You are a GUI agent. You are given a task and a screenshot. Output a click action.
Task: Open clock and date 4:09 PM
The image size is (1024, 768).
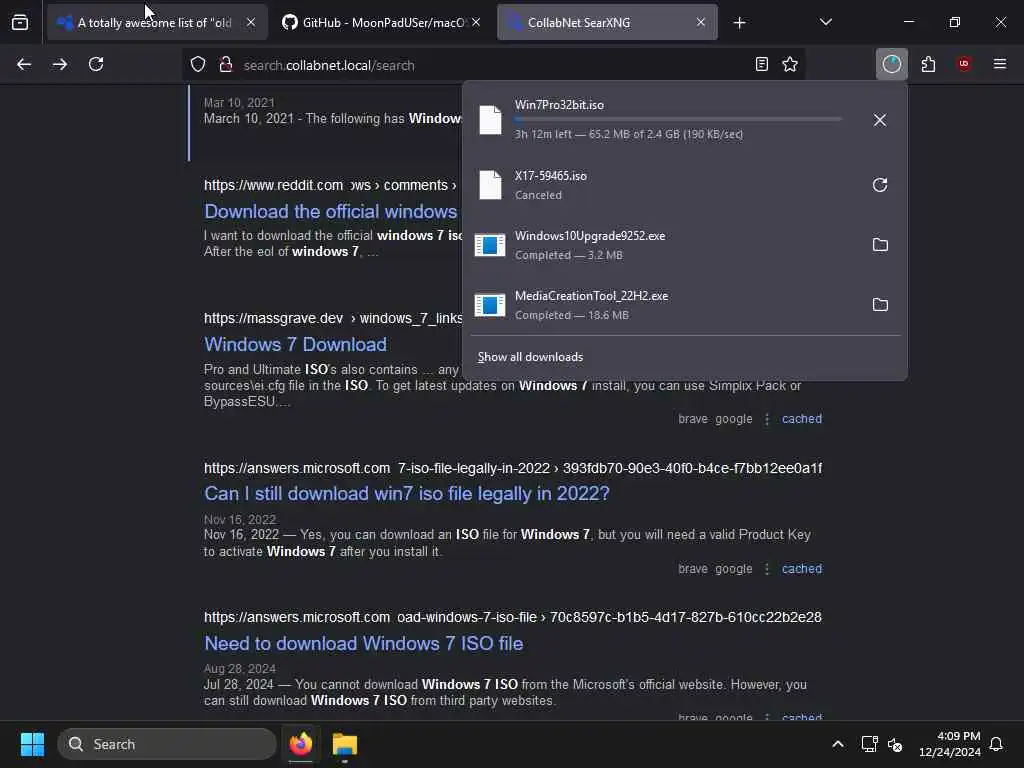tap(950, 744)
